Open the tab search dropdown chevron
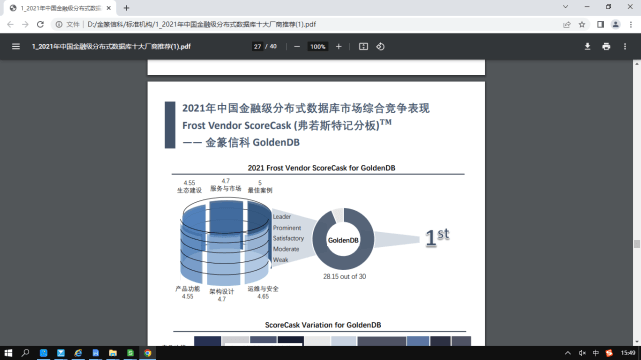Image resolution: width=641 pixels, height=360 pixels. (x=565, y=7)
